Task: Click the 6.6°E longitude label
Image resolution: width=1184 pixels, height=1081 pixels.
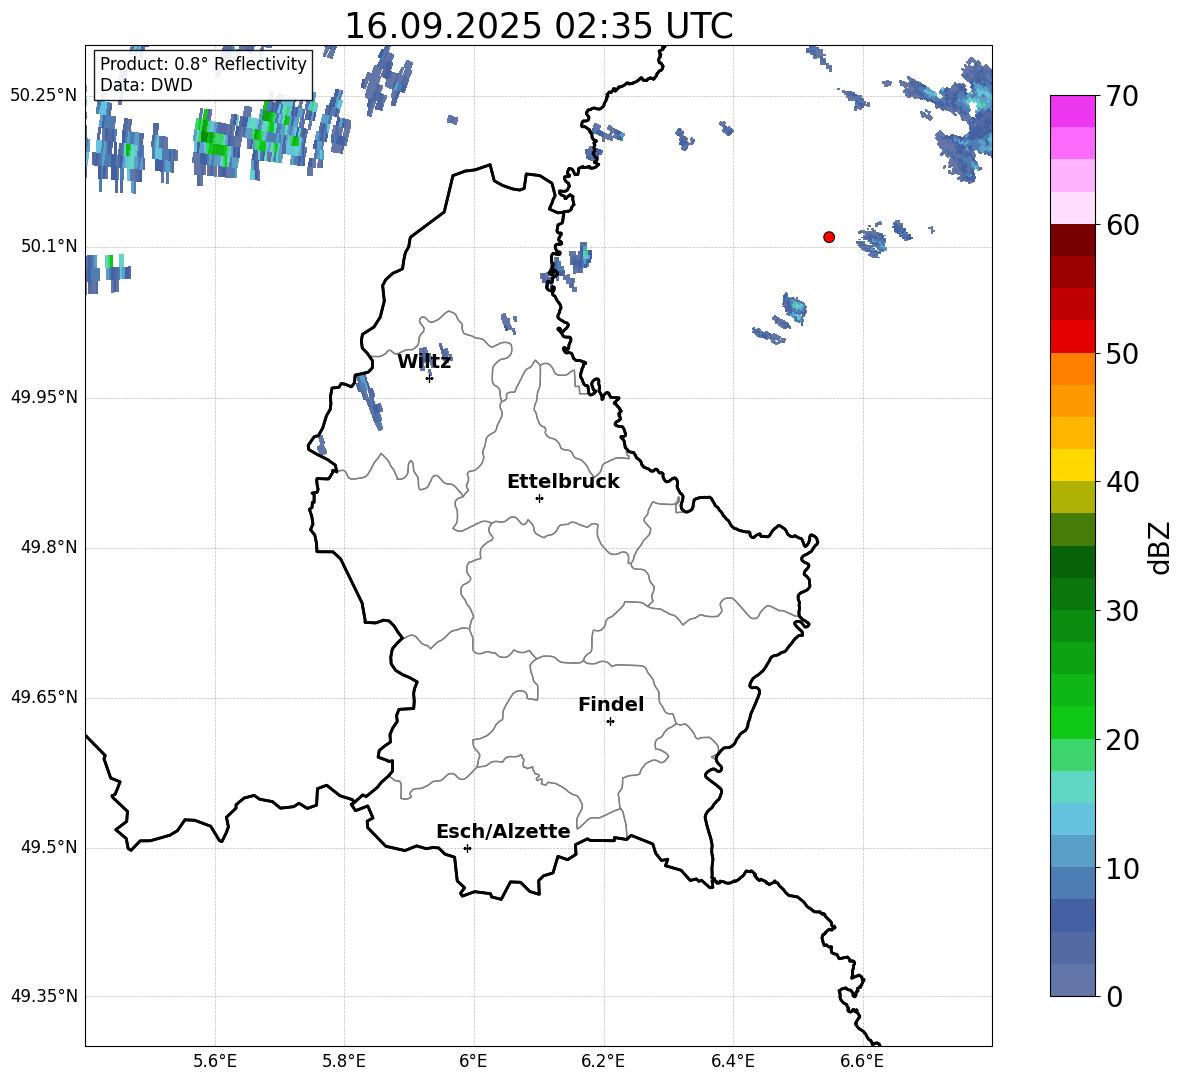Action: point(862,1061)
